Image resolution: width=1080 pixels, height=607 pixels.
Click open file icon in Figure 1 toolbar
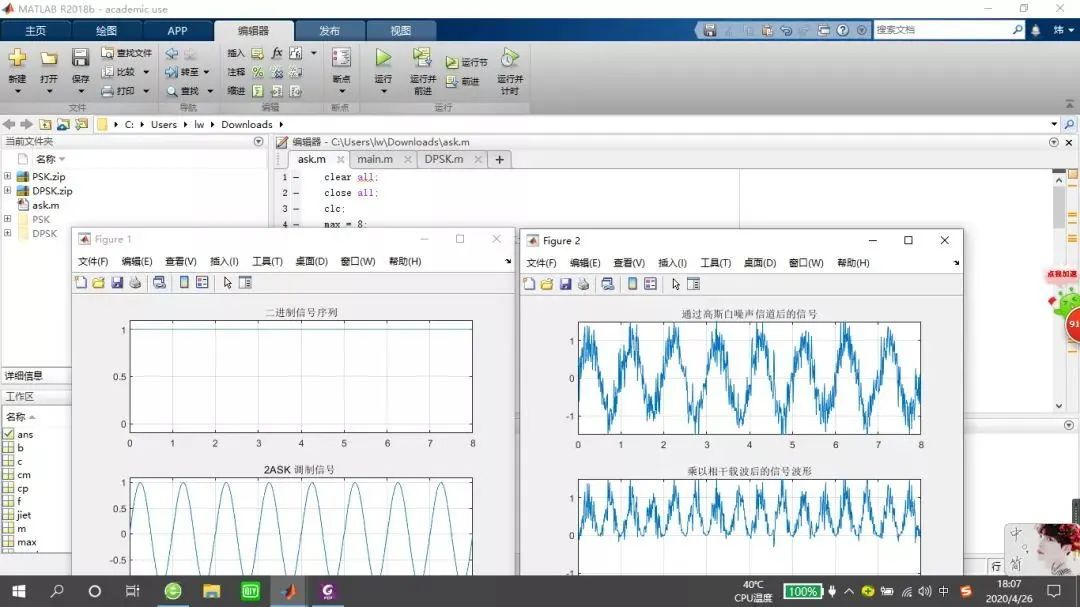click(x=98, y=283)
